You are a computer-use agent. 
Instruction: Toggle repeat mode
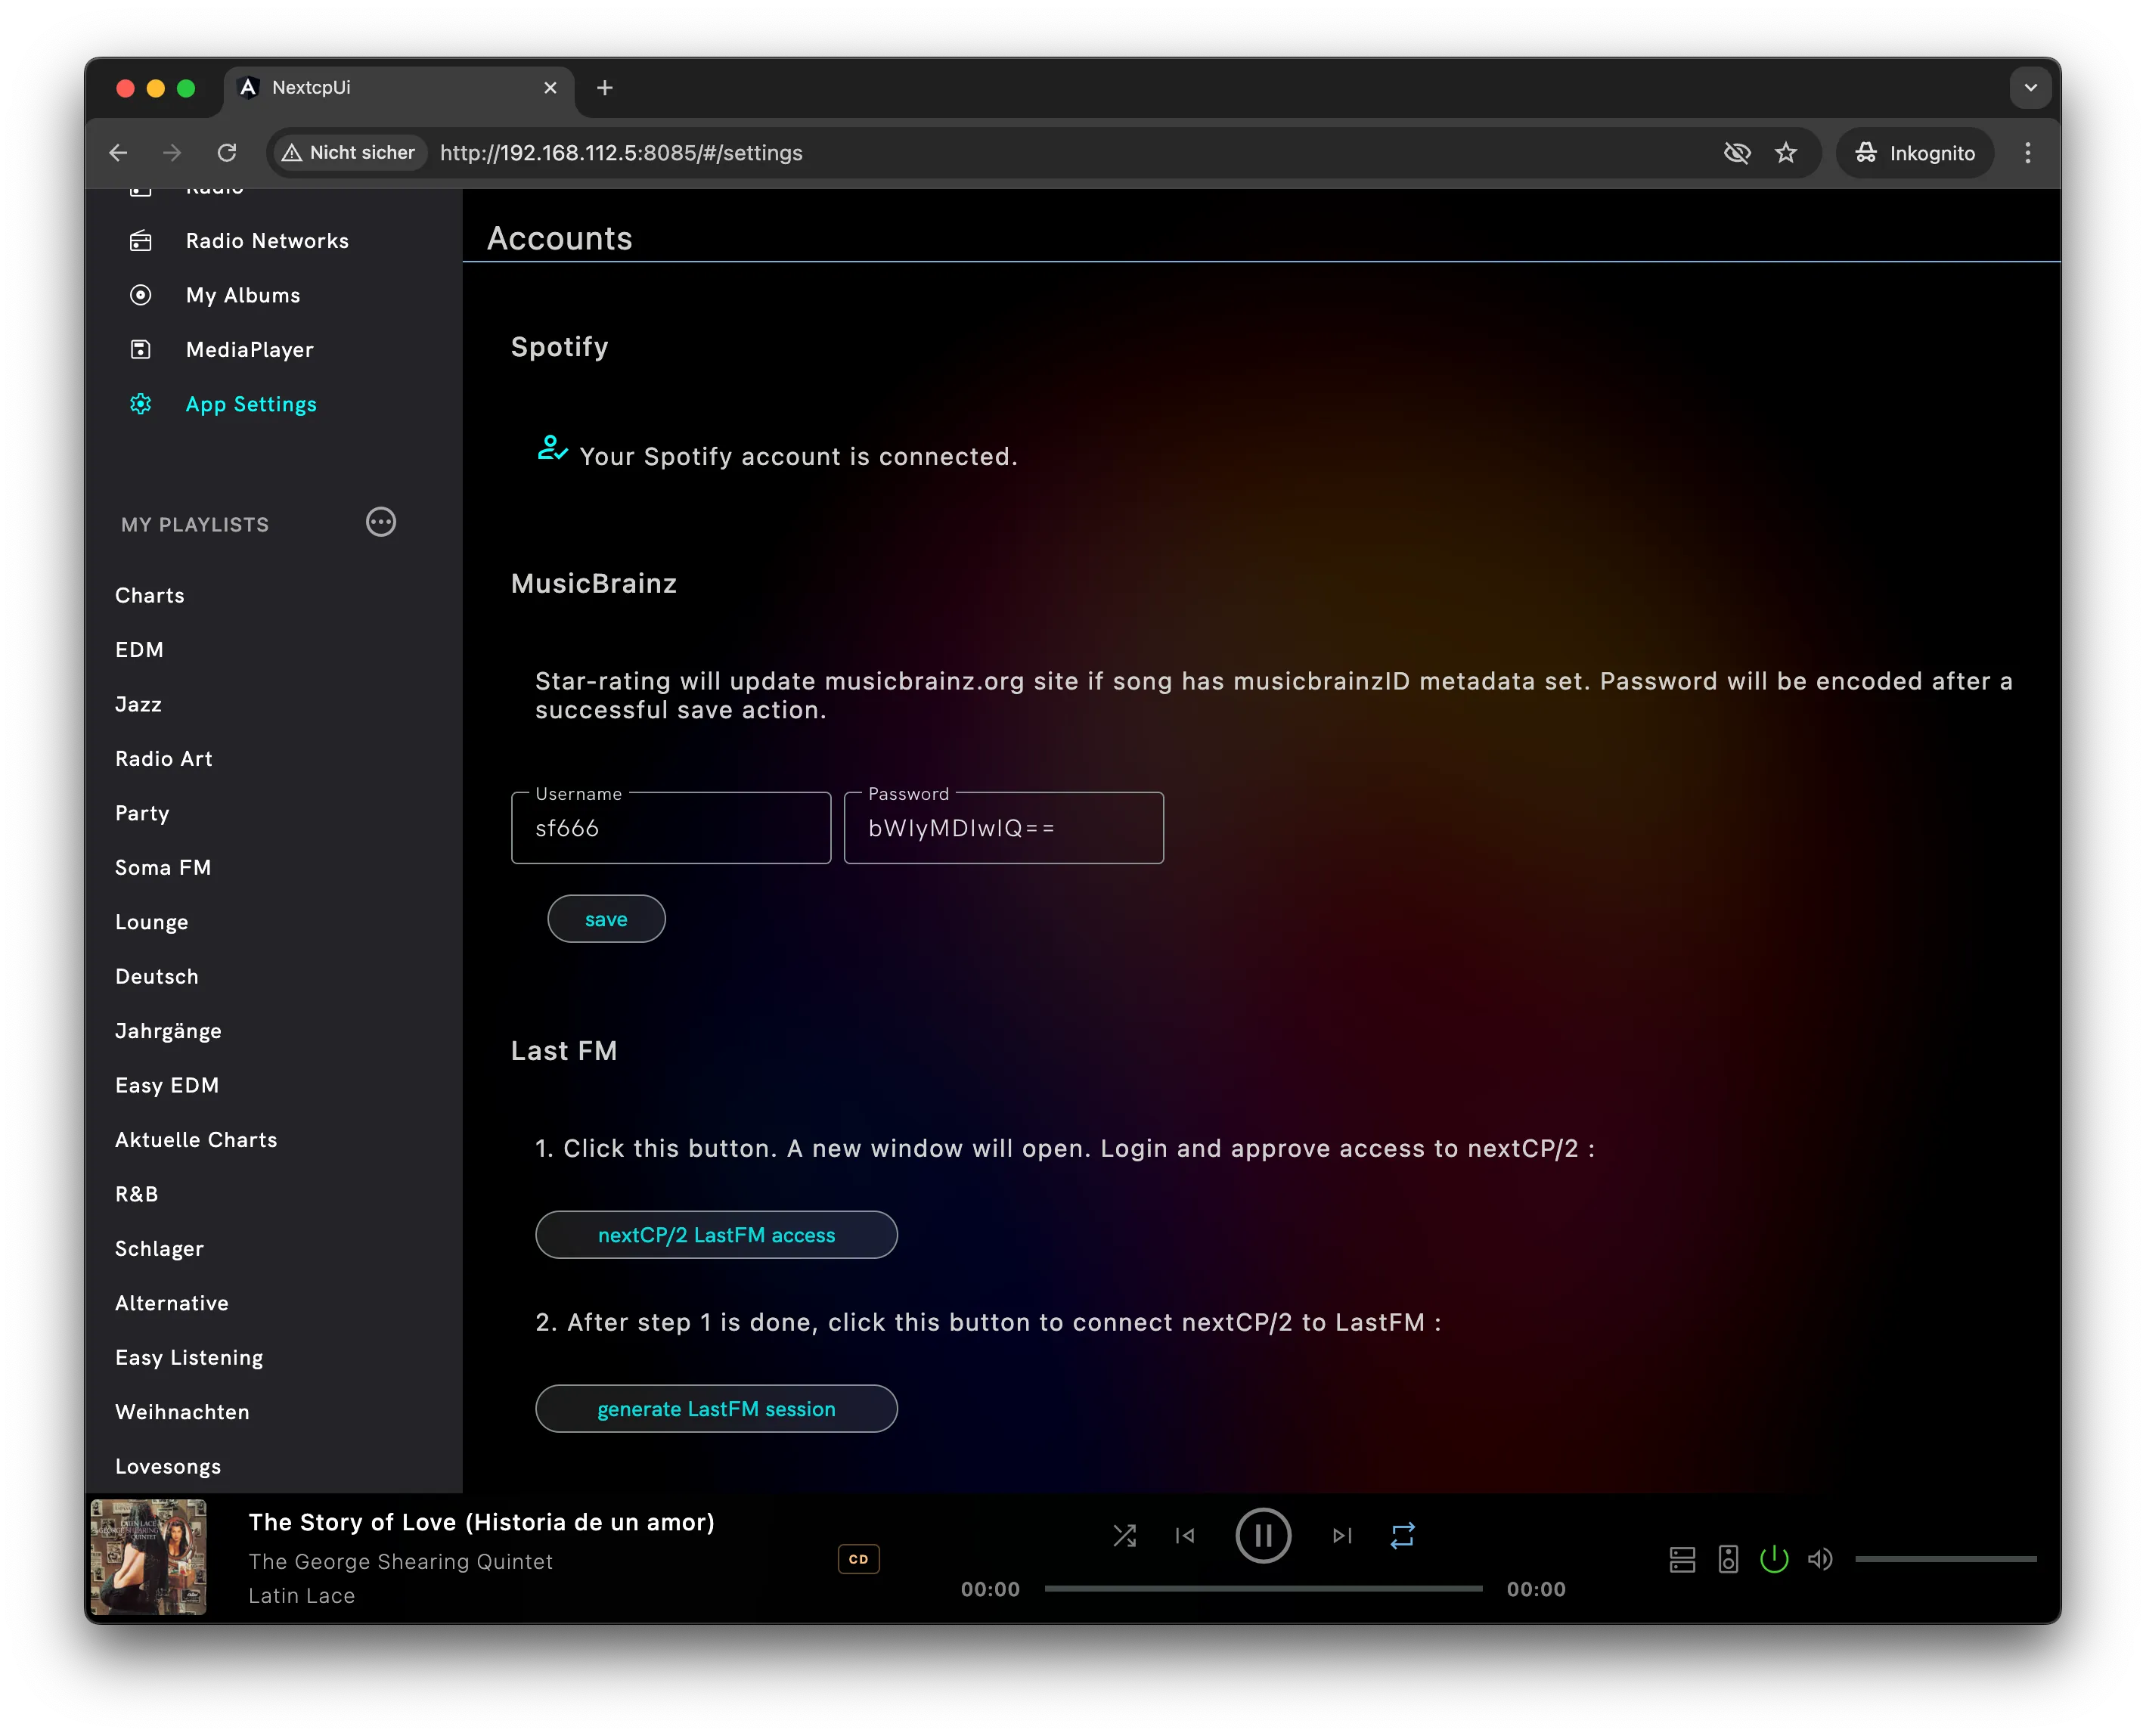coord(1402,1535)
